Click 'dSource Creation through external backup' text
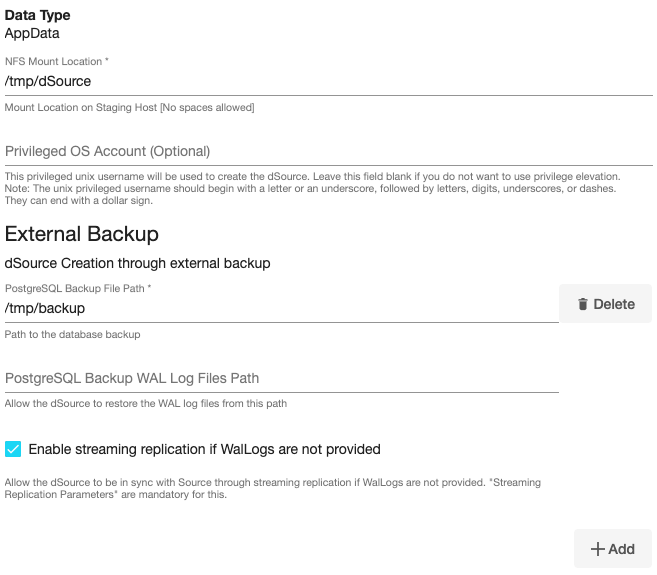The width and height of the screenshot is (657, 575). 138,264
